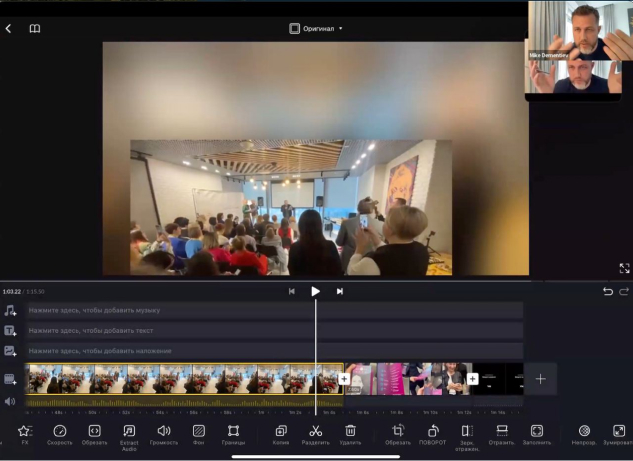The height and width of the screenshot is (461, 633).
Task: Click the video preview image
Action: pyautogui.click(x=316, y=159)
